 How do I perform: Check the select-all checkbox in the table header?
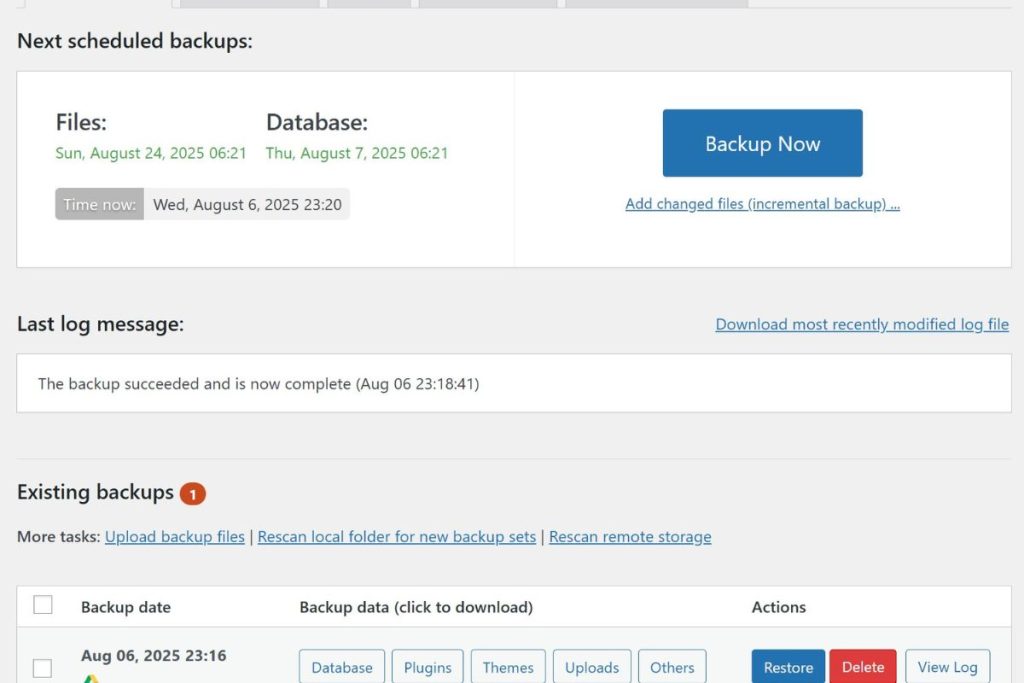click(42, 604)
